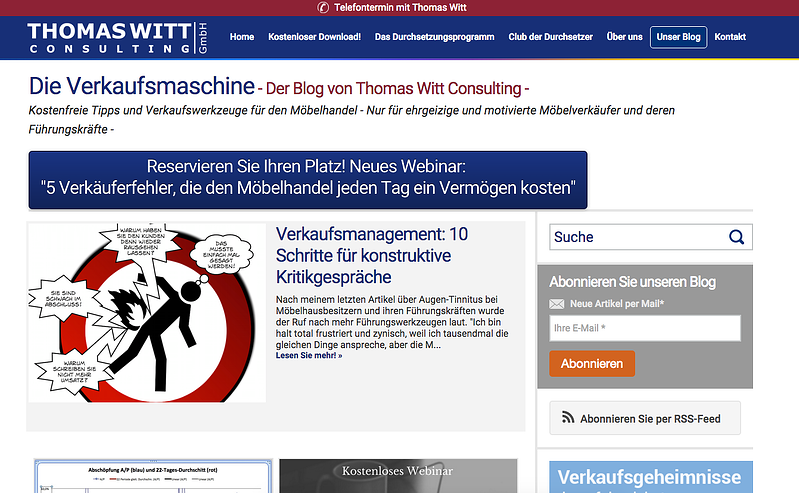Go to the Home menu item
Viewport: 799px width, 493px height.
click(242, 37)
